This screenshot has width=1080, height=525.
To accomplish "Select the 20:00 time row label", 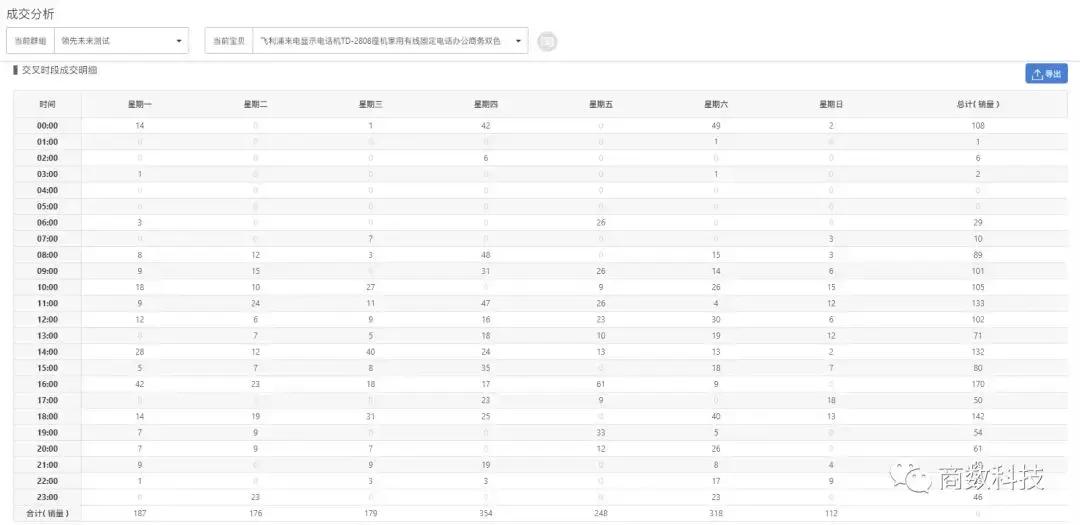I will point(48,449).
